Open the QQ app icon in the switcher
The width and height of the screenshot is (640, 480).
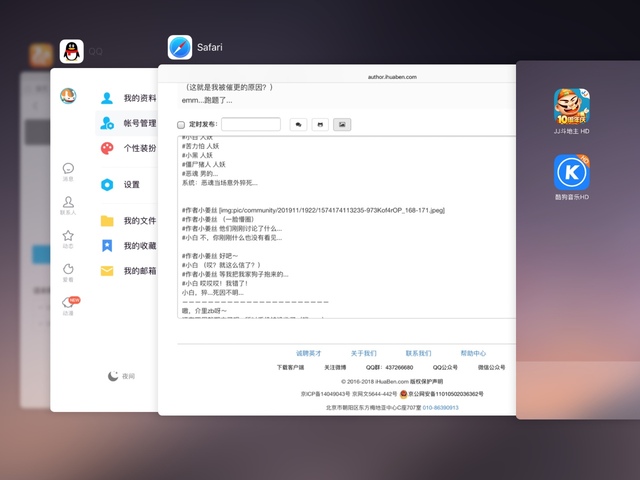click(x=72, y=51)
